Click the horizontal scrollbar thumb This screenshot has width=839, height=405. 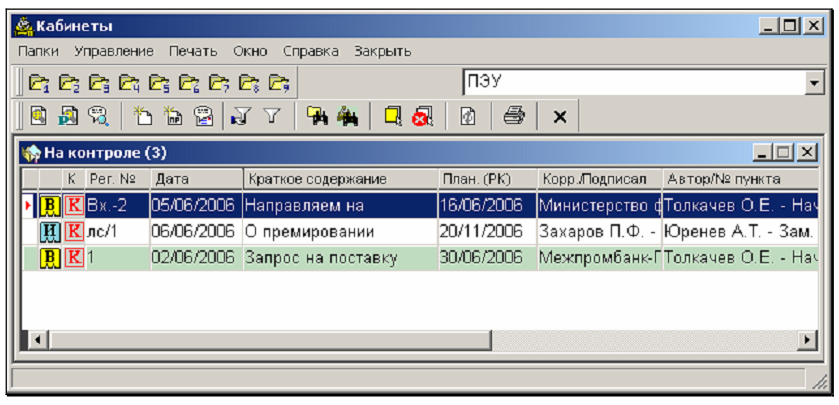point(270,339)
